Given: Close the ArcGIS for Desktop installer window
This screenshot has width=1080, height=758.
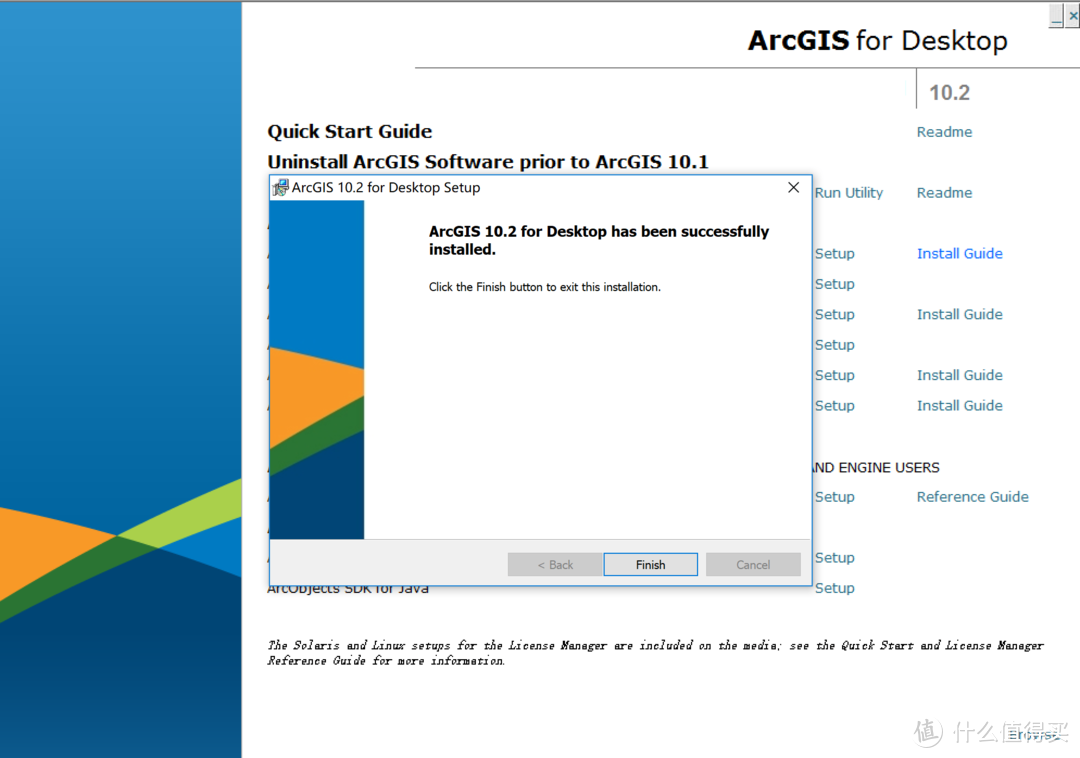Looking at the screenshot, I should [1072, 15].
